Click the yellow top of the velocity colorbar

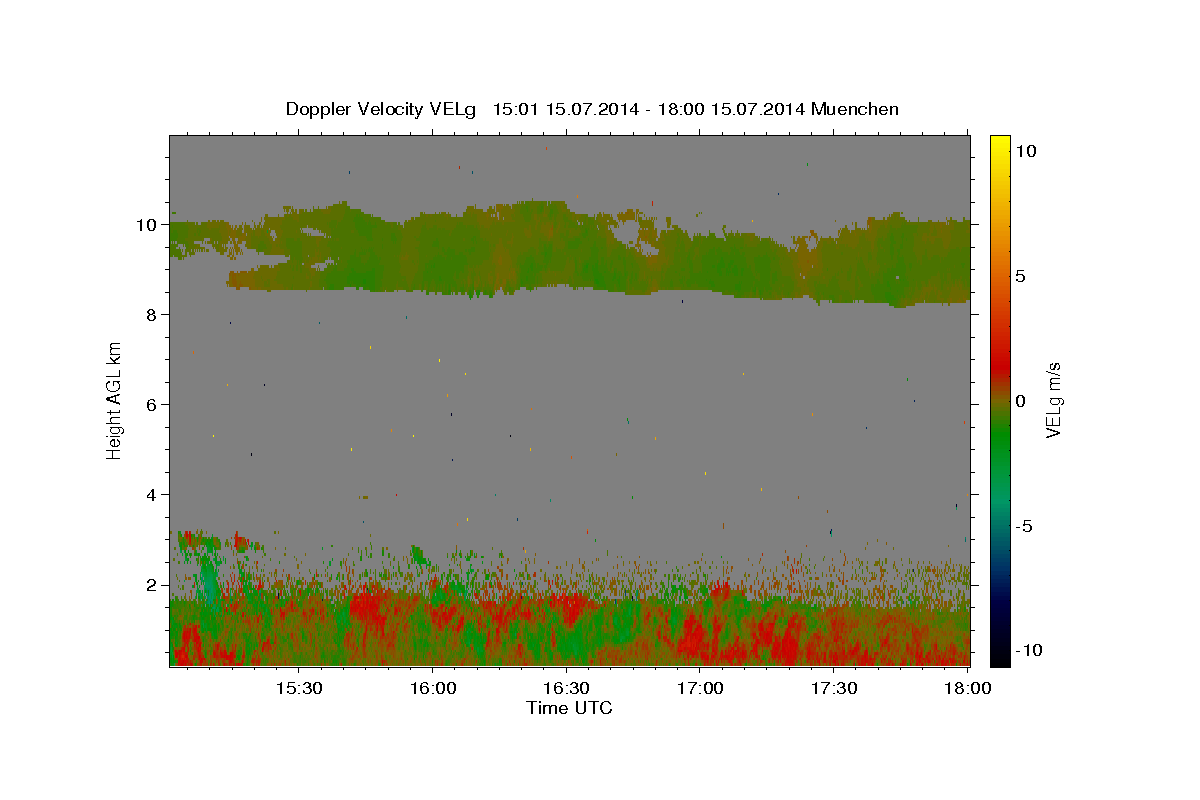(999, 145)
